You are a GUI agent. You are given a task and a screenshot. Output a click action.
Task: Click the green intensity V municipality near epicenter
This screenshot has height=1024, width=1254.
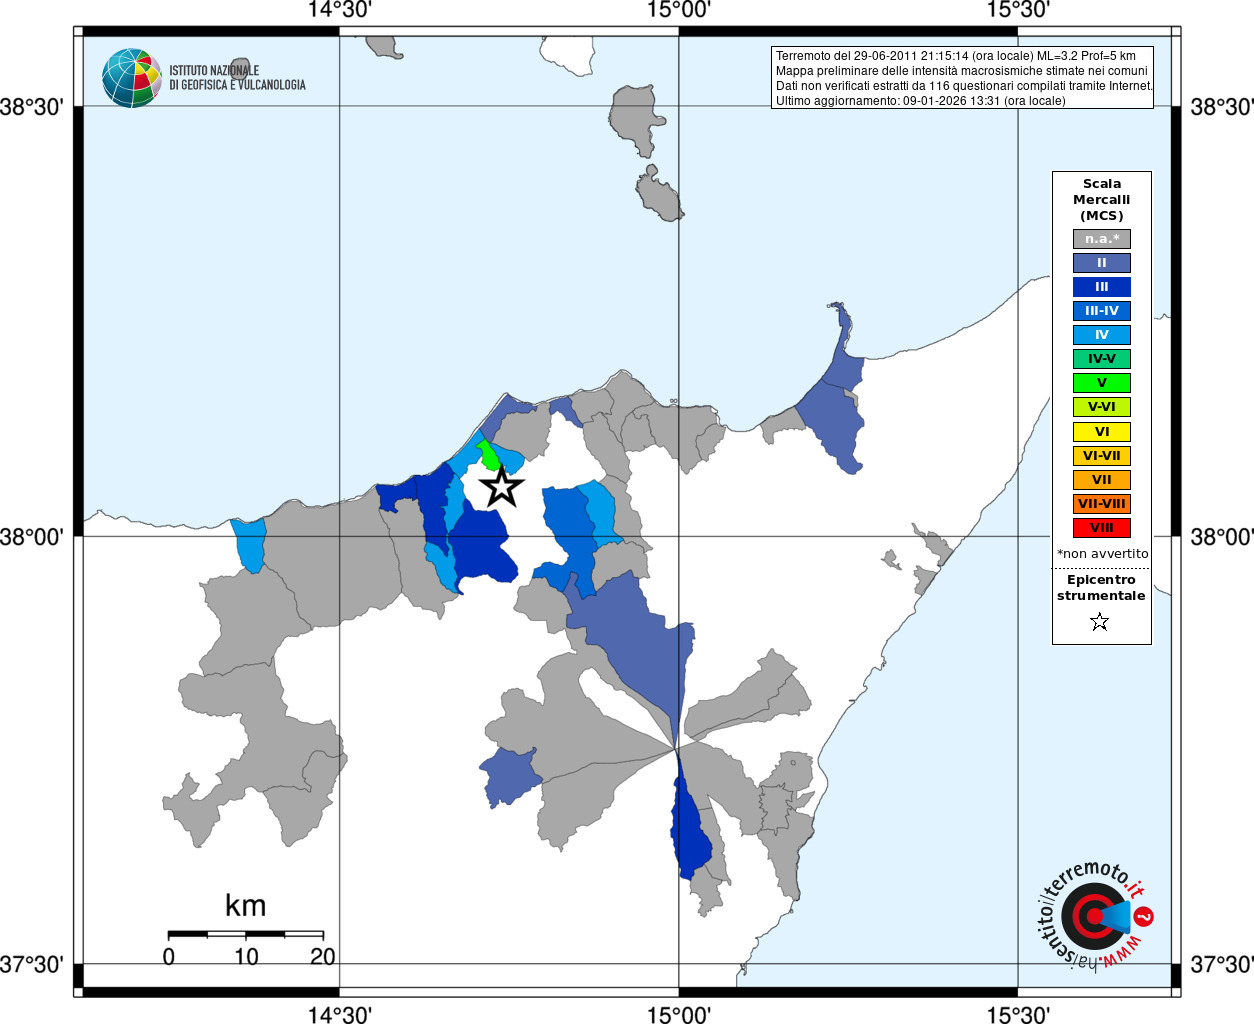click(487, 455)
